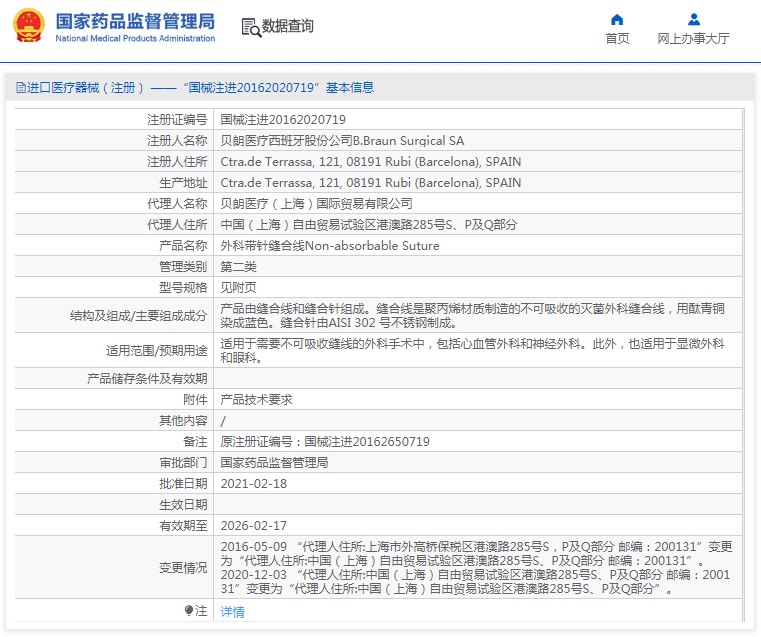Image resolution: width=761 pixels, height=637 pixels.
Task: Click the national emblem logo
Action: coord(28,26)
